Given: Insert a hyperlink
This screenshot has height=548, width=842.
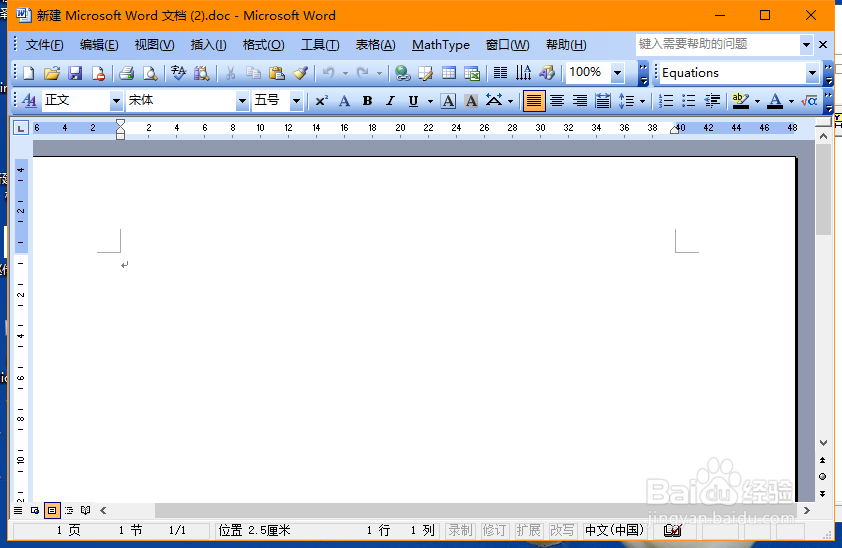Looking at the screenshot, I should [x=402, y=73].
